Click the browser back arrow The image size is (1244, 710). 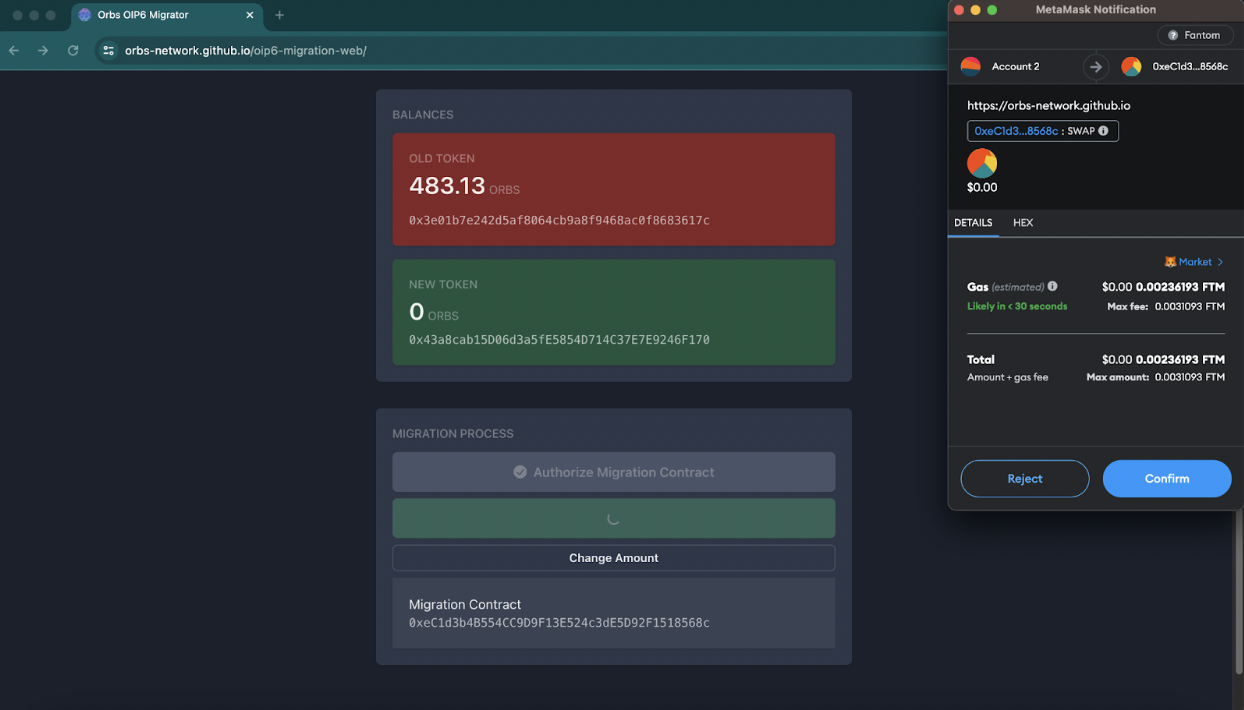[15, 50]
